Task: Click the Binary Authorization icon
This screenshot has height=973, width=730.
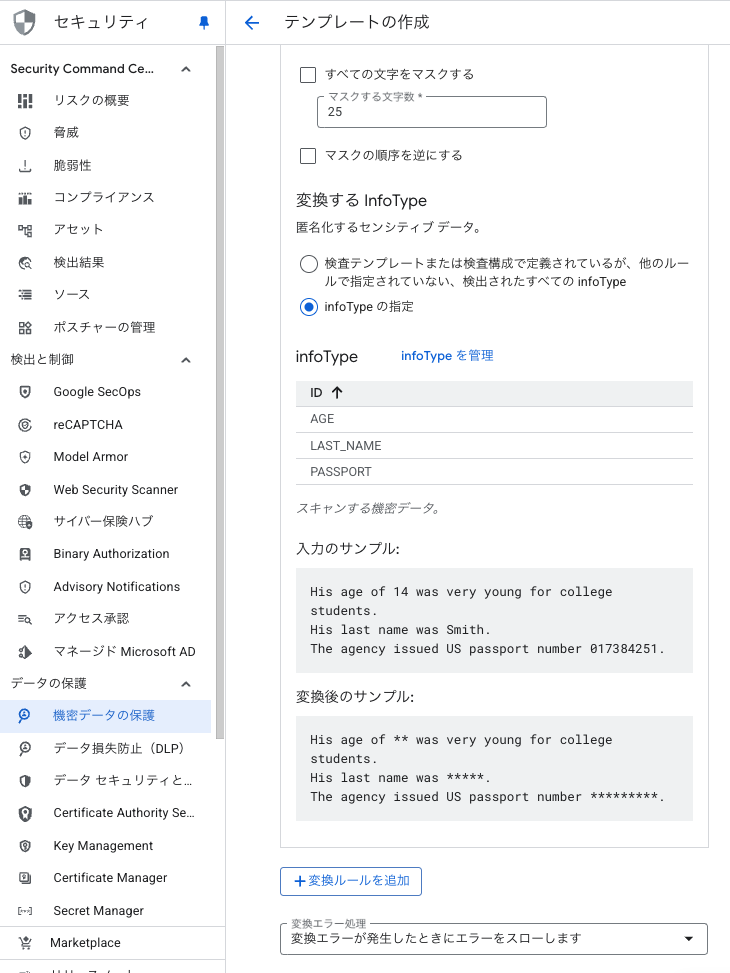Action: (x=25, y=554)
